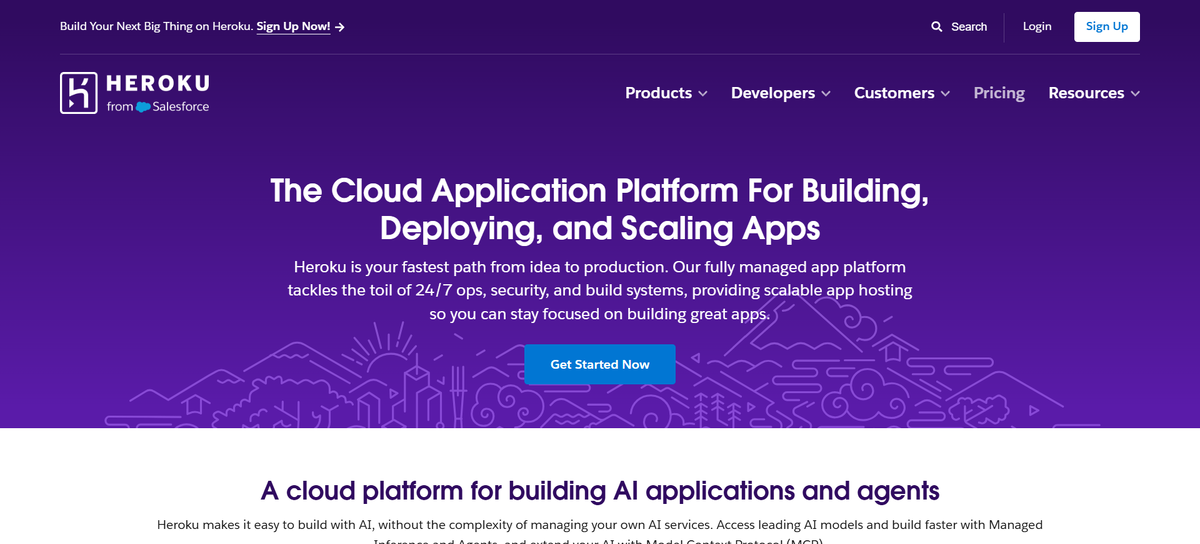This screenshot has height=544, width=1200.
Task: Click the chevron beside Customers
Action: 945,94
